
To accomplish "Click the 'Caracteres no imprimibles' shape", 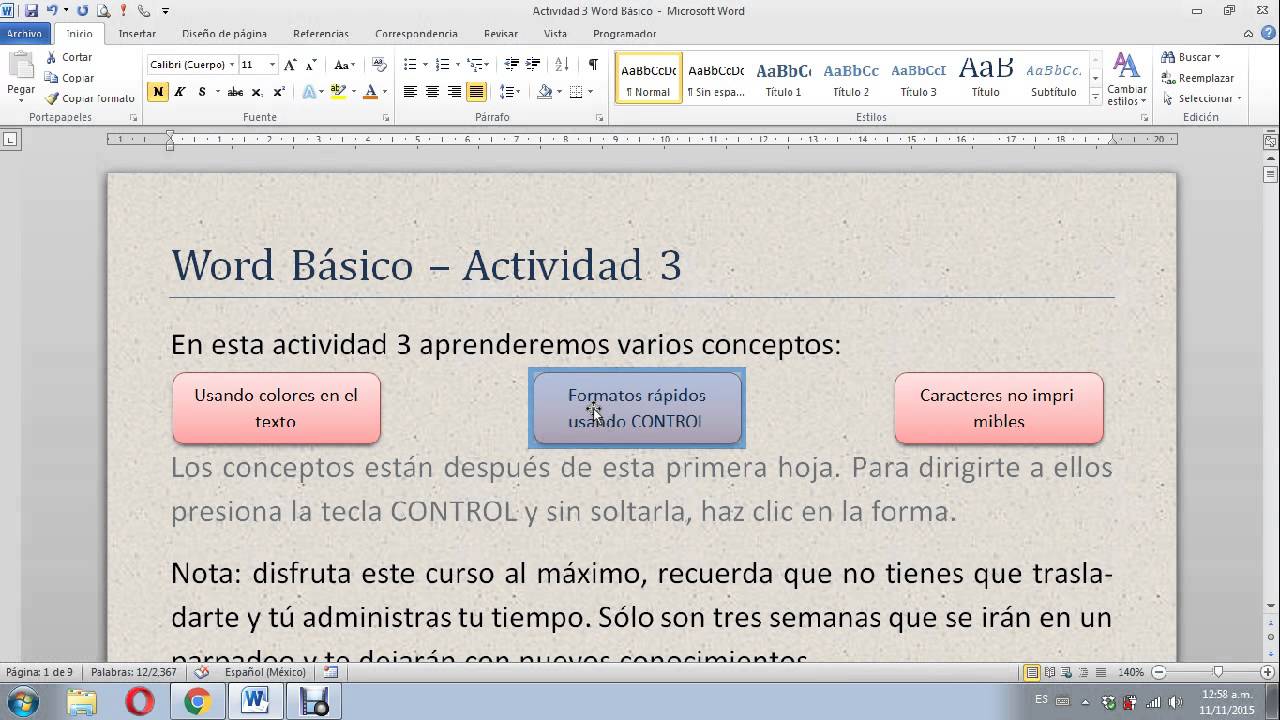I will click(x=998, y=408).
